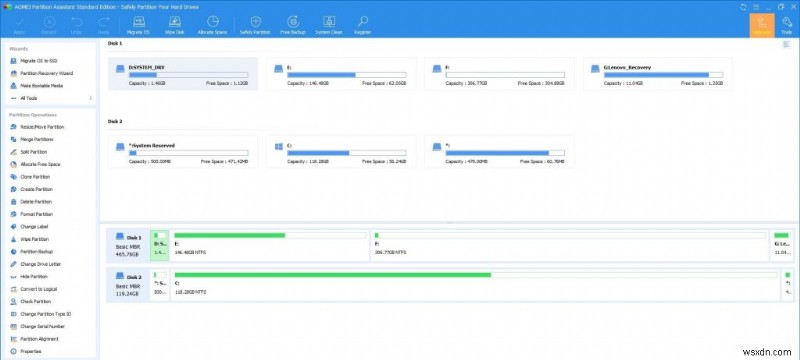Screen dimensions: 800x360
Task: Select the D: green block in Disk 1 map
Action: point(160,245)
